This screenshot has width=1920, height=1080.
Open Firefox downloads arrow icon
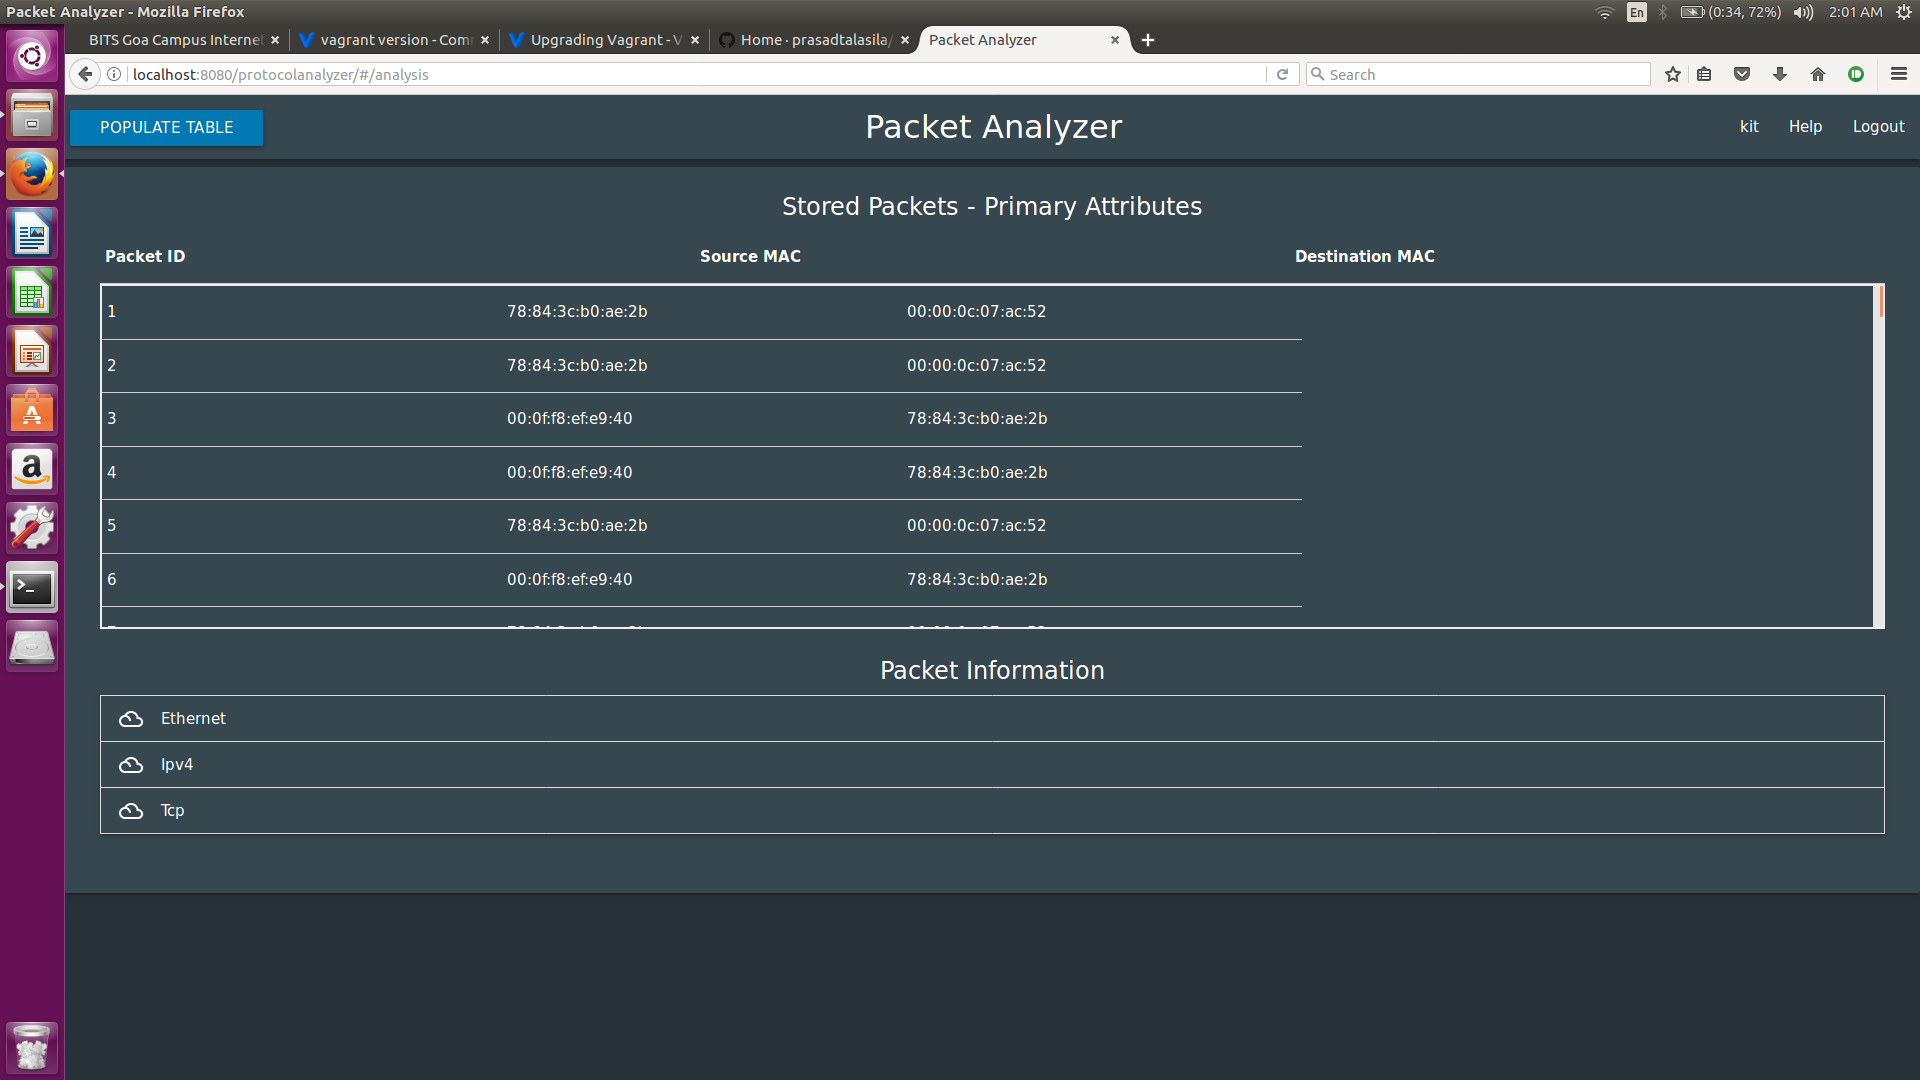1780,74
